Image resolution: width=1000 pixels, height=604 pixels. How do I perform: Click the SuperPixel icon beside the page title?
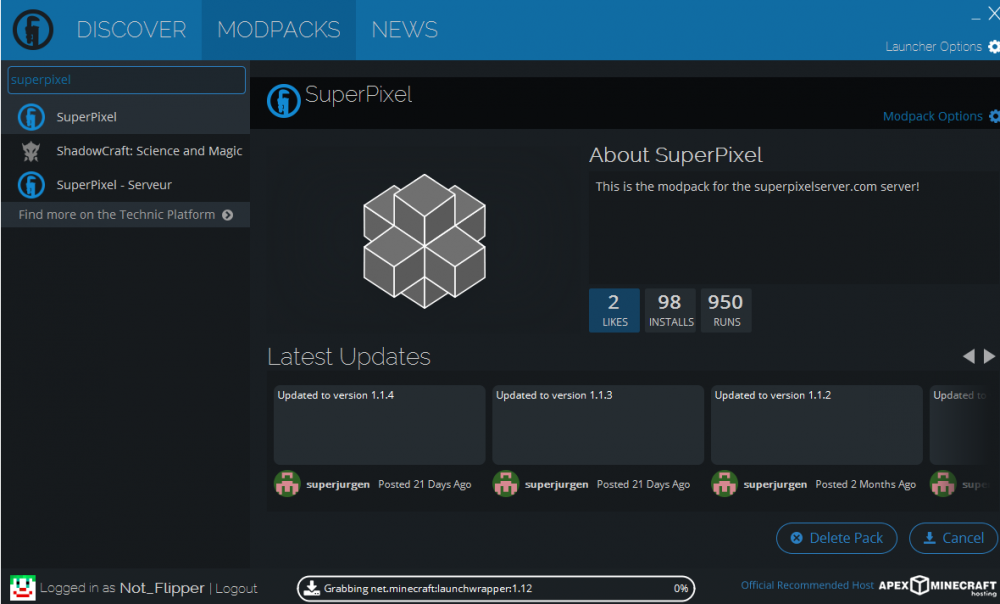283,100
